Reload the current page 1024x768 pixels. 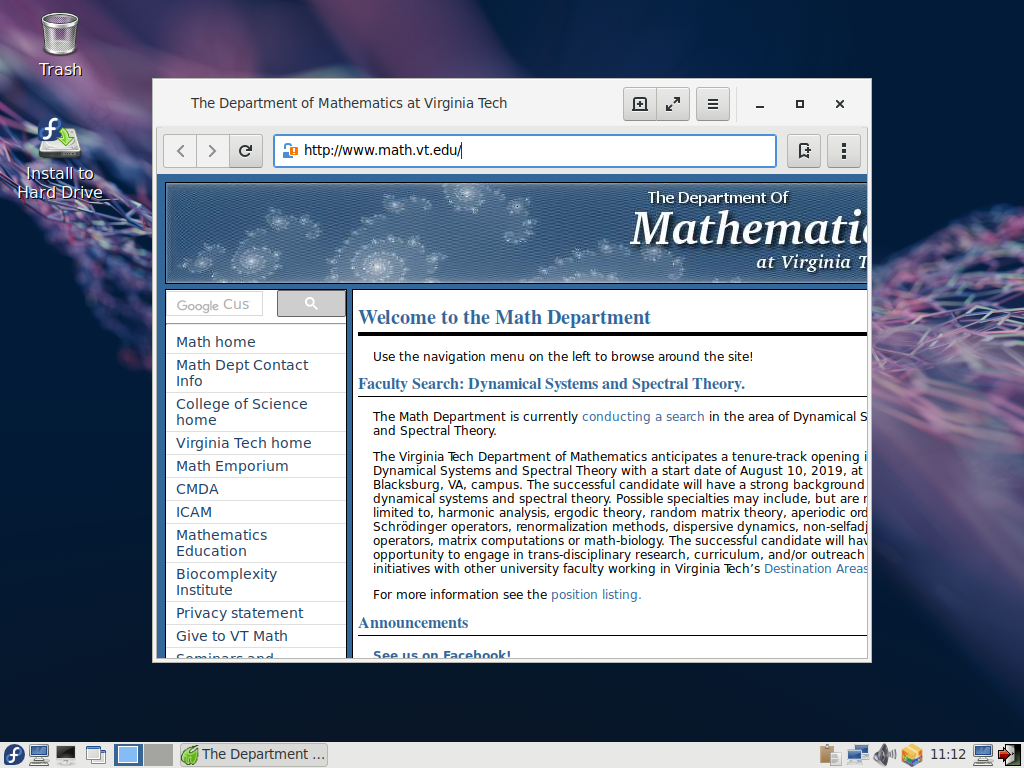[x=246, y=151]
